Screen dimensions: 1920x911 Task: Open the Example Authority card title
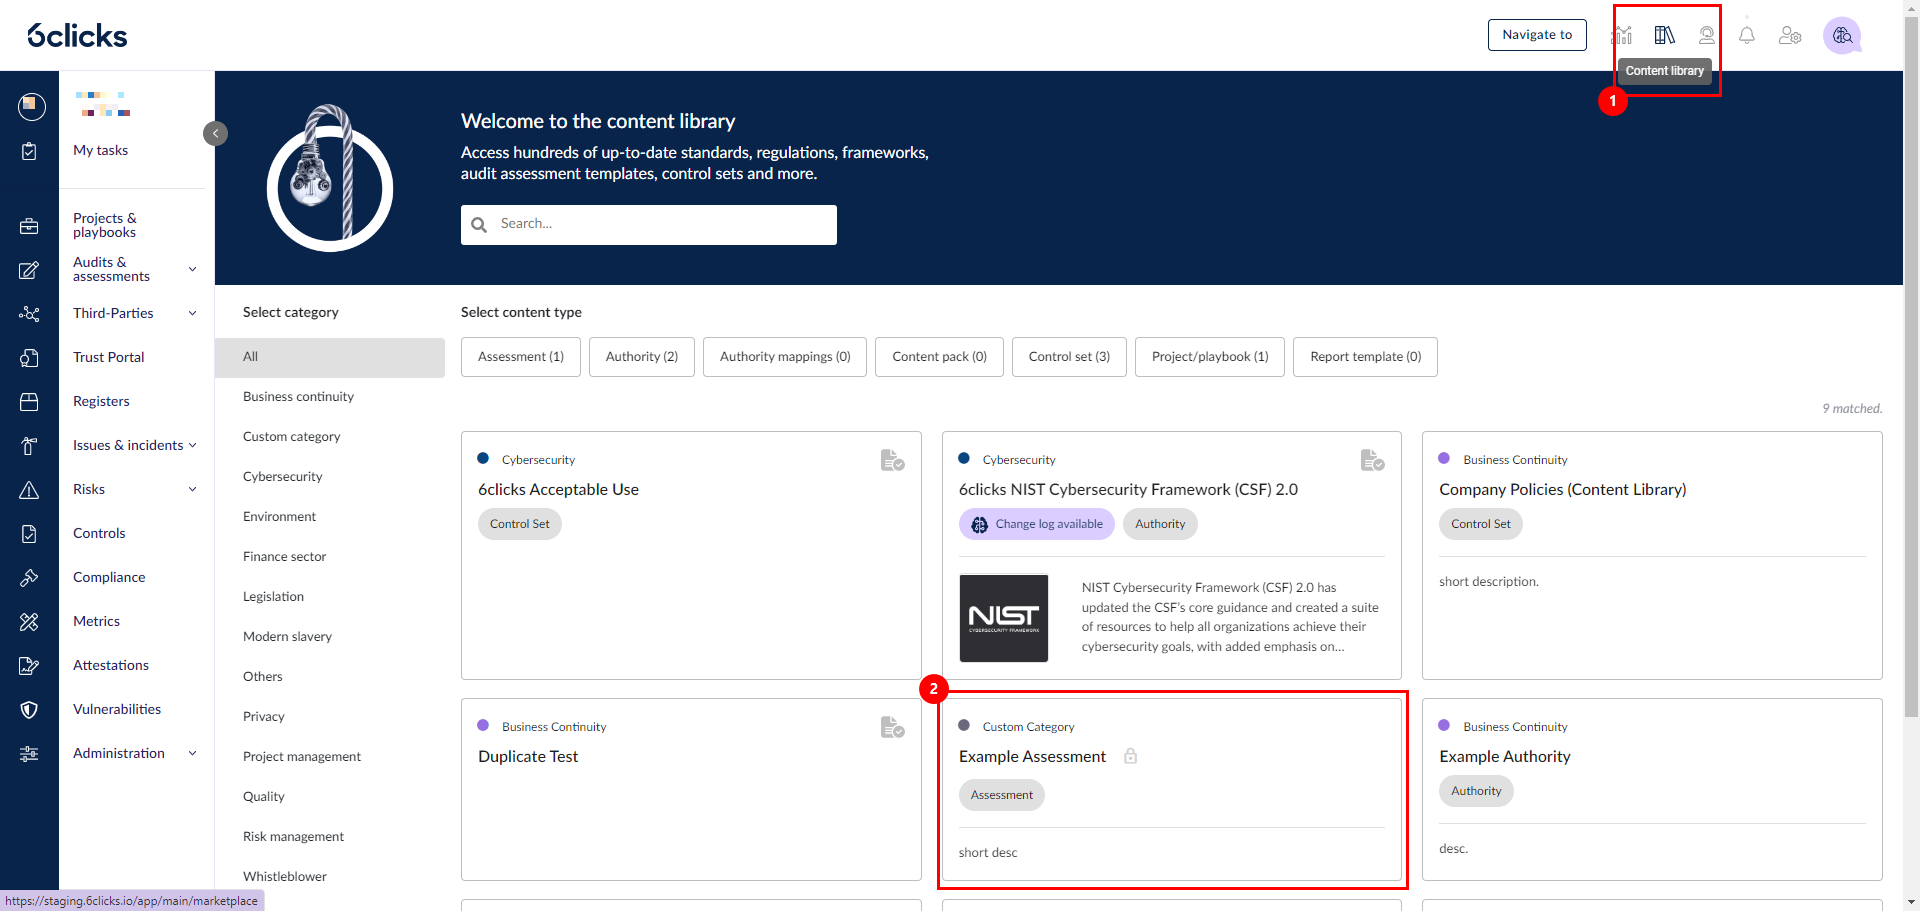[1505, 757]
